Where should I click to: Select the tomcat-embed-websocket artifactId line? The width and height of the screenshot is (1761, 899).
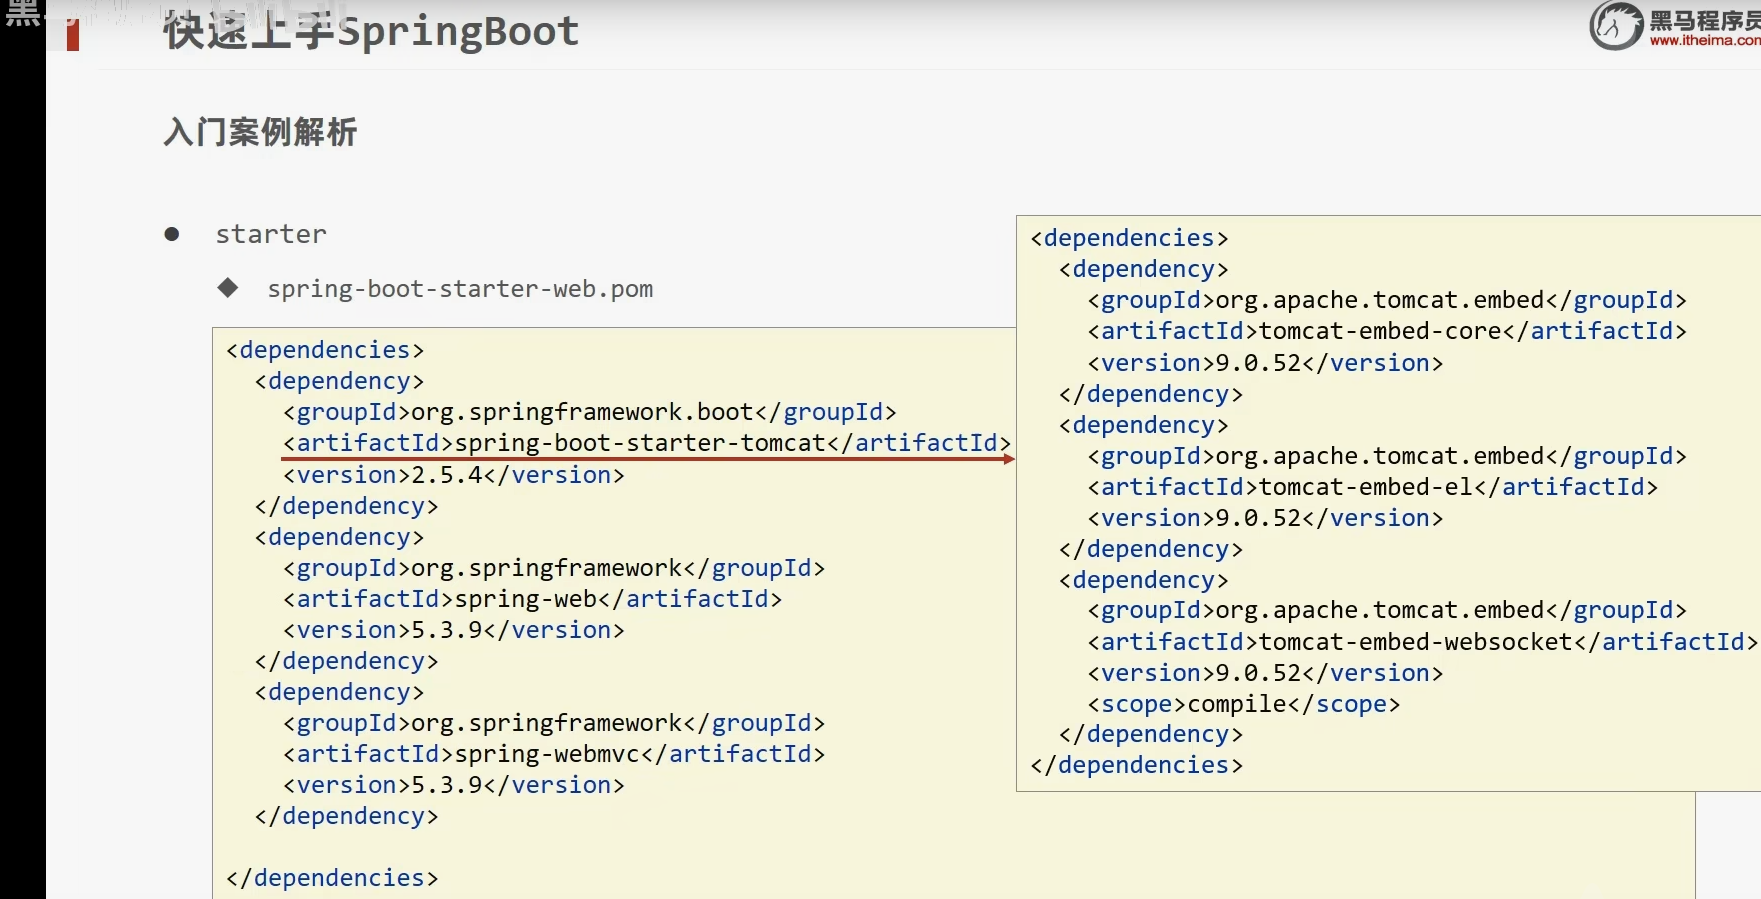[x=1422, y=642]
